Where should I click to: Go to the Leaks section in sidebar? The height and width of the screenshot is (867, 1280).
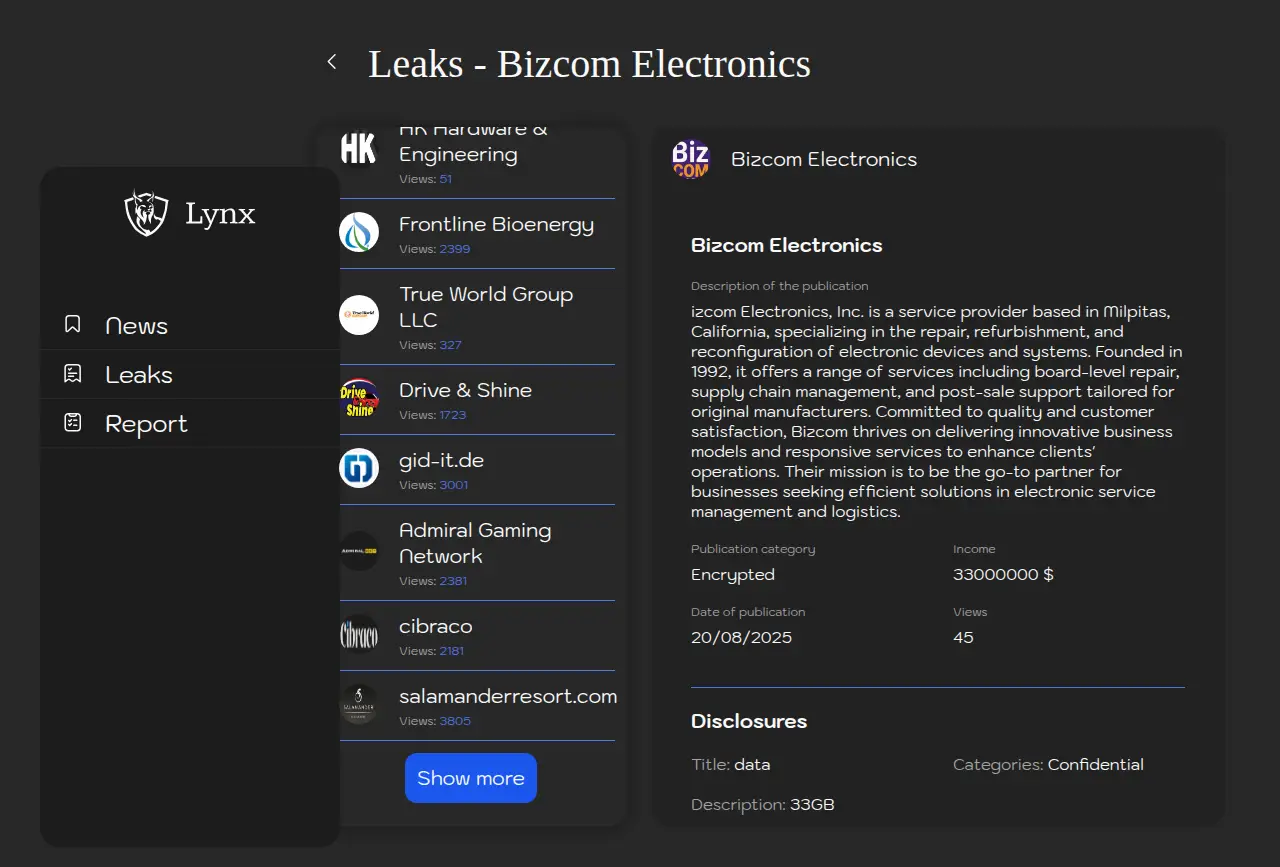click(x=139, y=375)
